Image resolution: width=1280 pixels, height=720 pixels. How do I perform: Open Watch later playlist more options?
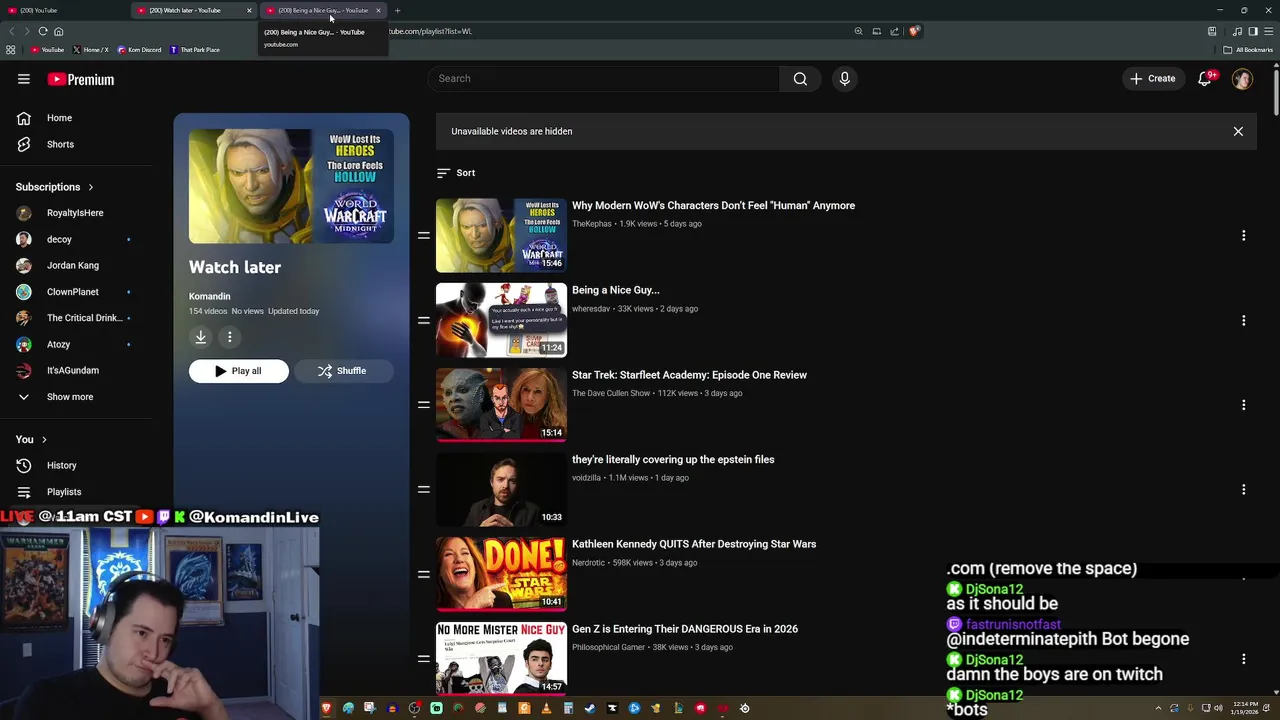tap(230, 337)
